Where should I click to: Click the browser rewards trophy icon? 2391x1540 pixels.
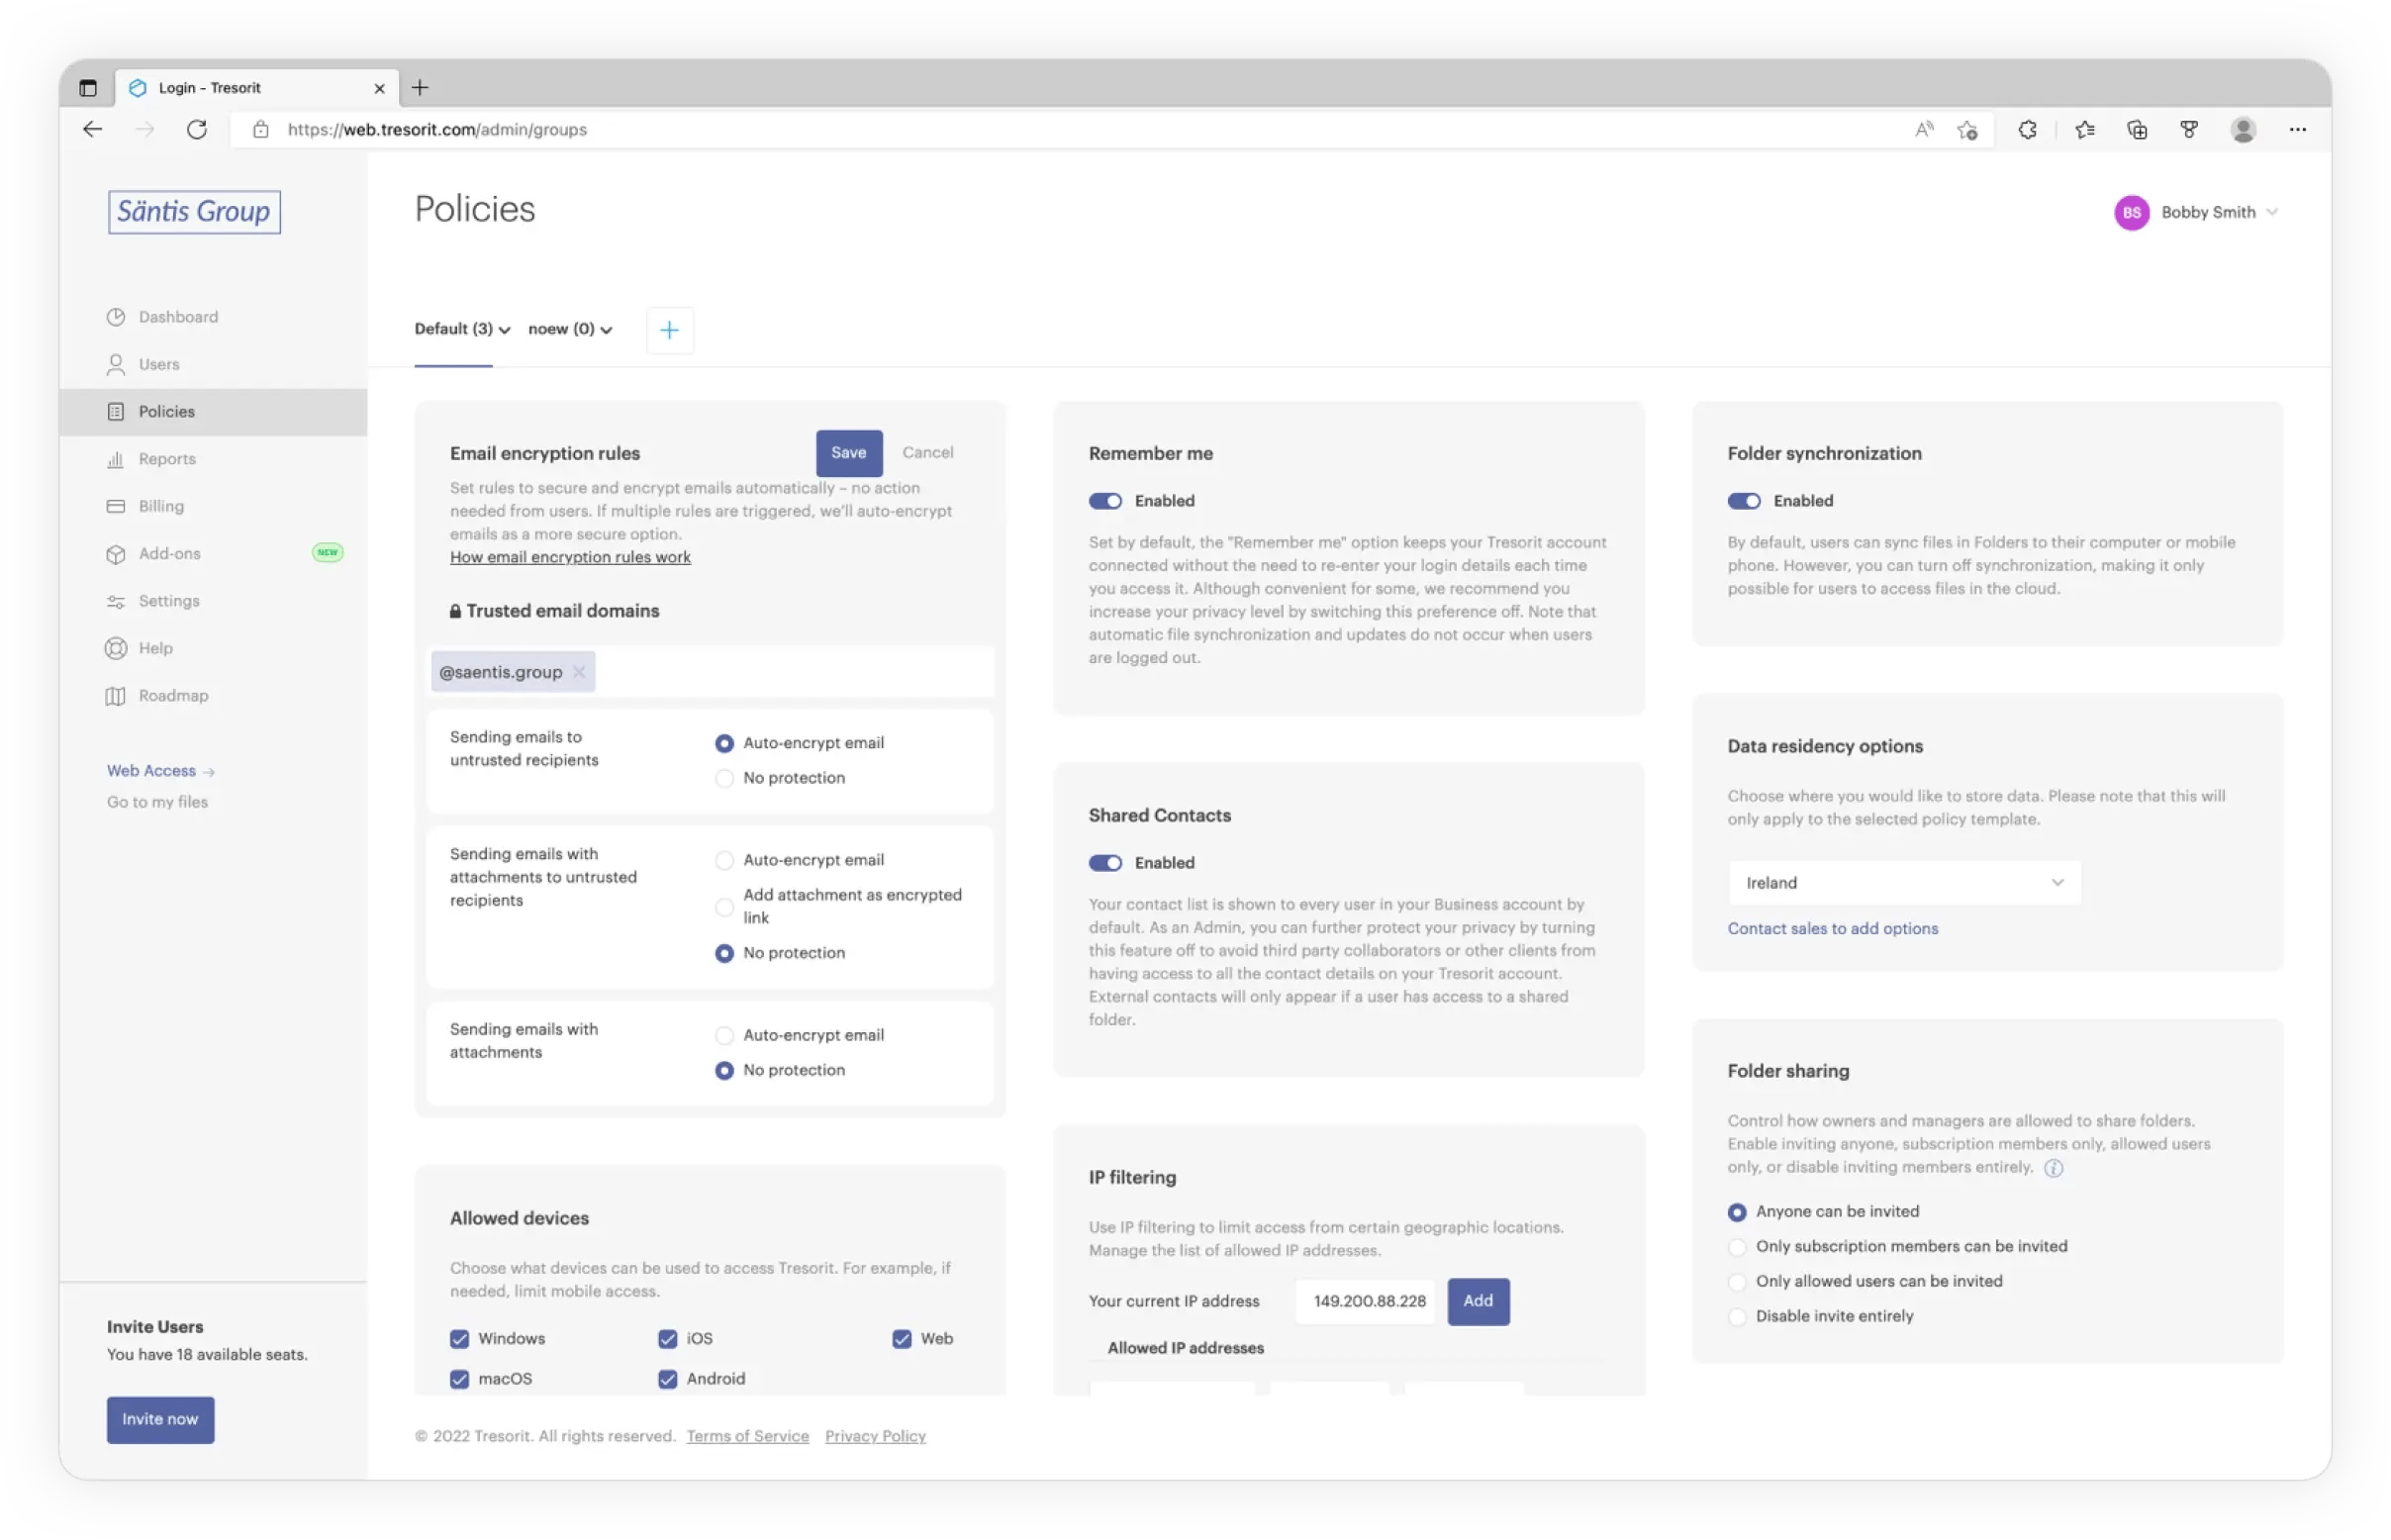point(2188,129)
